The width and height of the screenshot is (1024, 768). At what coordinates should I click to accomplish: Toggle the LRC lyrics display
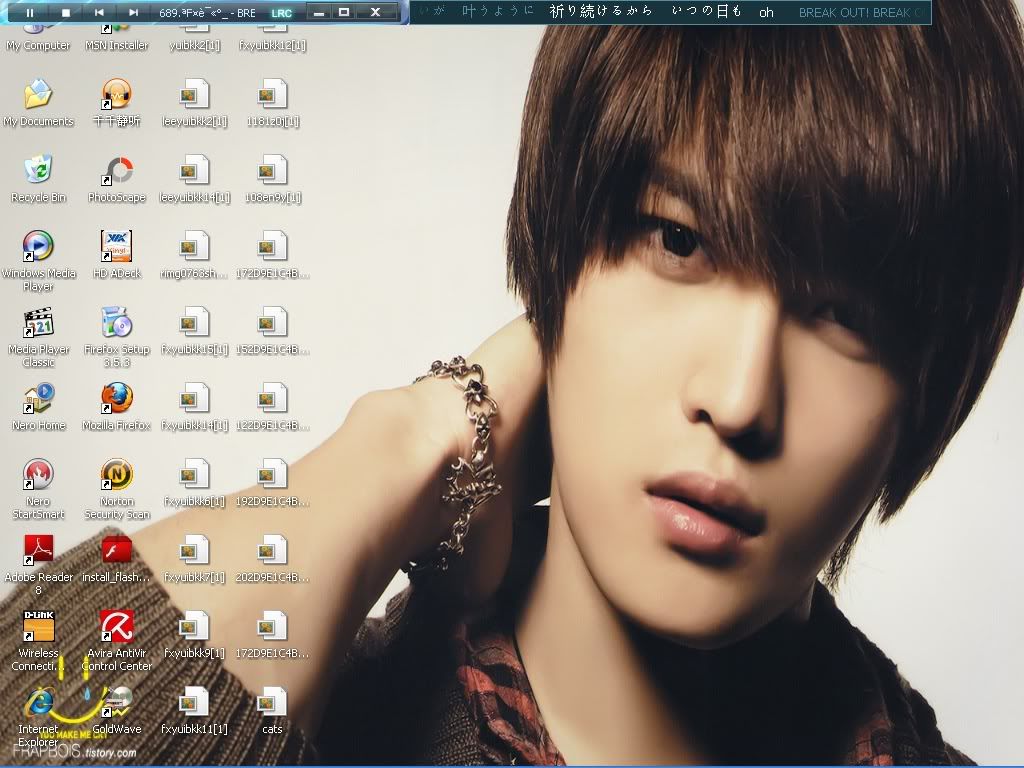[x=282, y=13]
